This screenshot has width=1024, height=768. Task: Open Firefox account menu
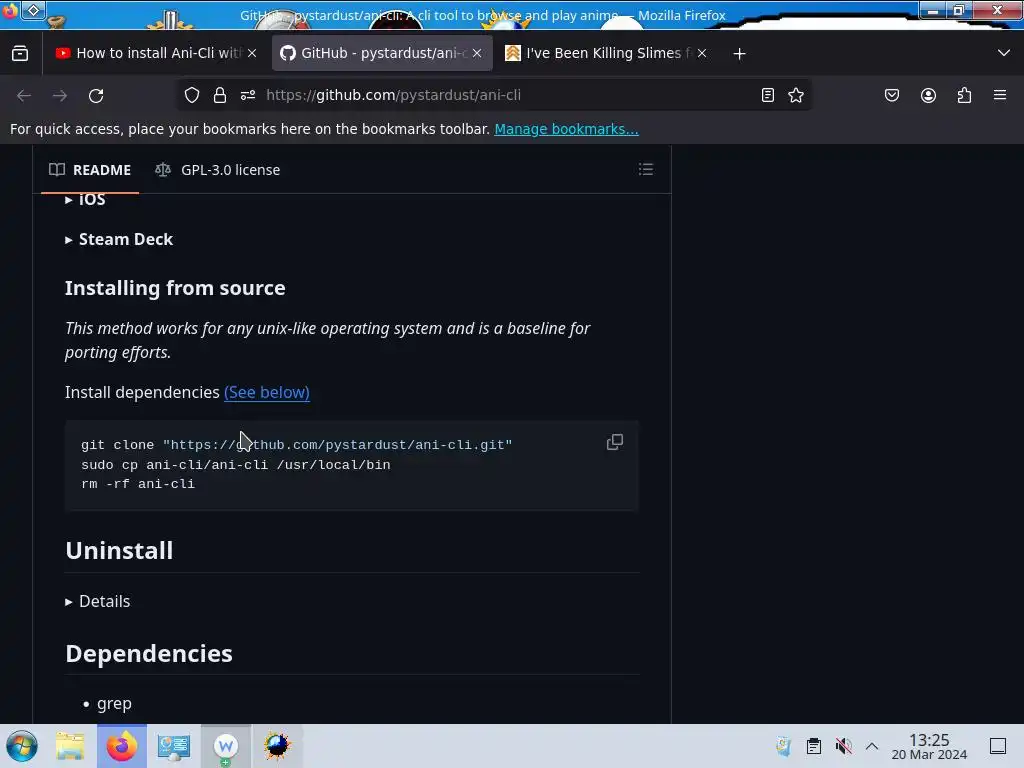click(x=928, y=95)
